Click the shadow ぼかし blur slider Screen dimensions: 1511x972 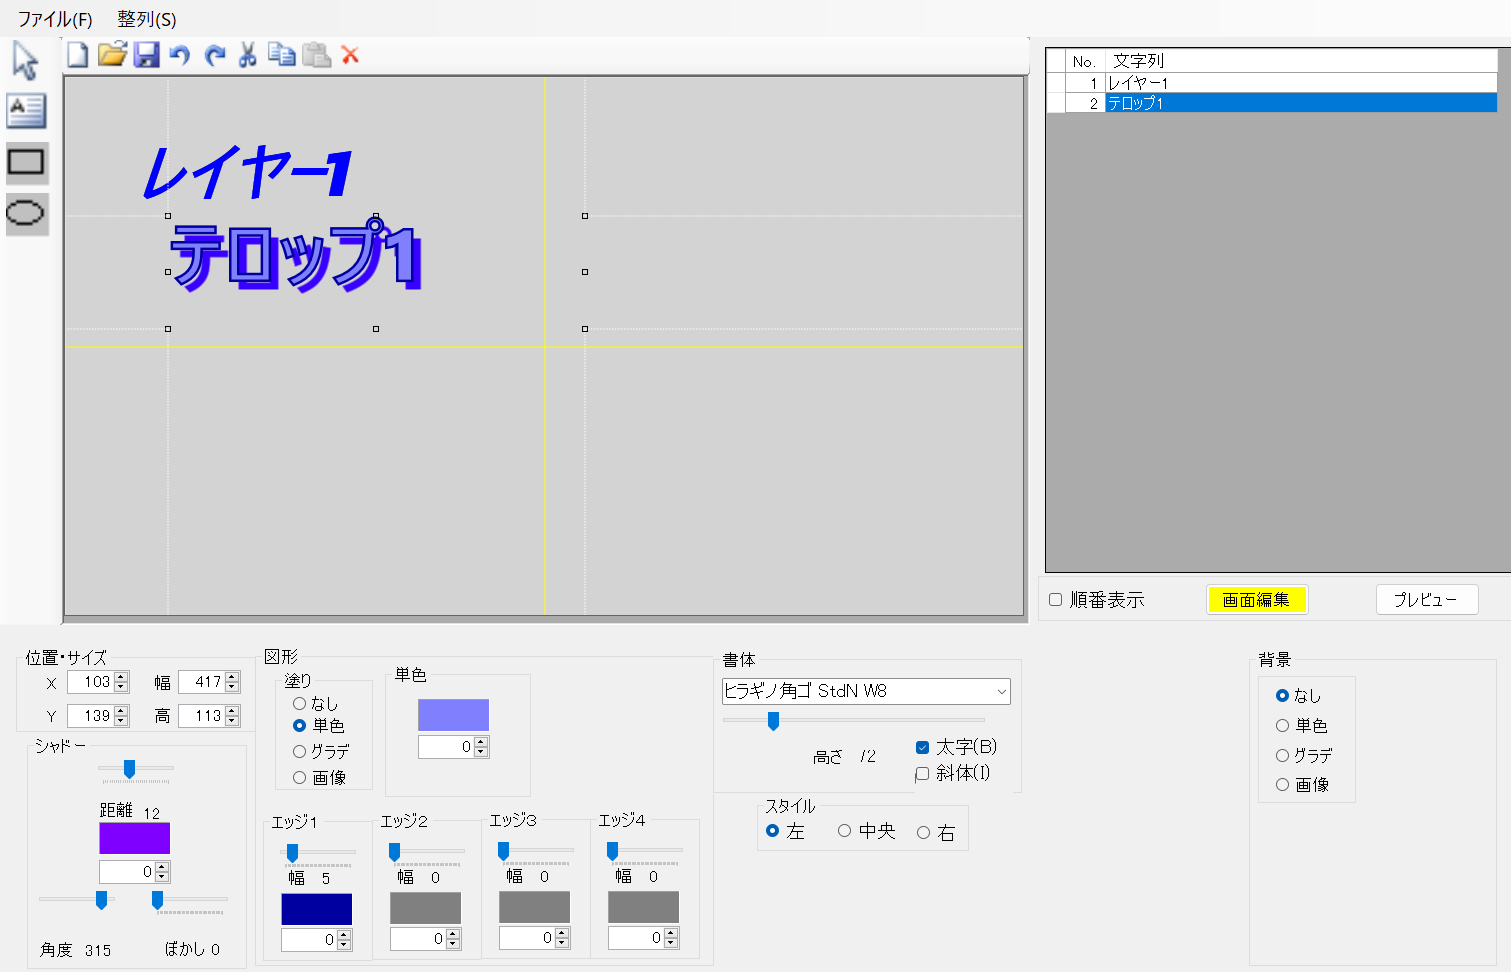pos(190,900)
